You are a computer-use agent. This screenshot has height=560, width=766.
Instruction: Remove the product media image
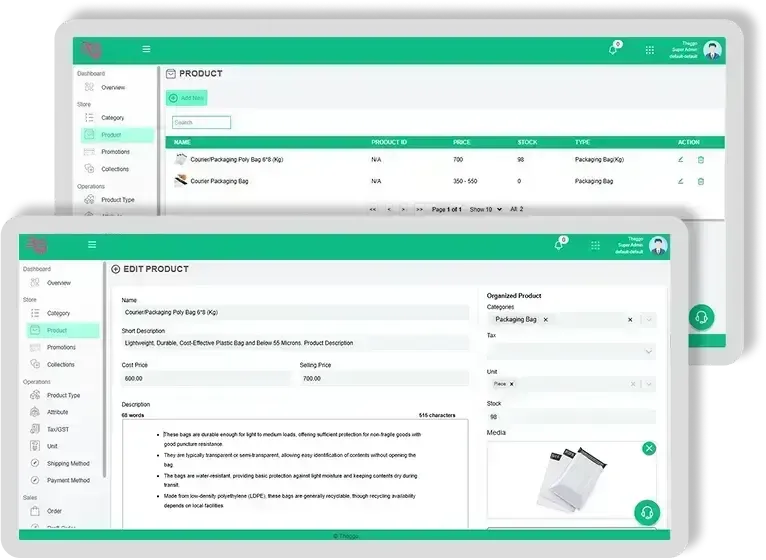649,448
